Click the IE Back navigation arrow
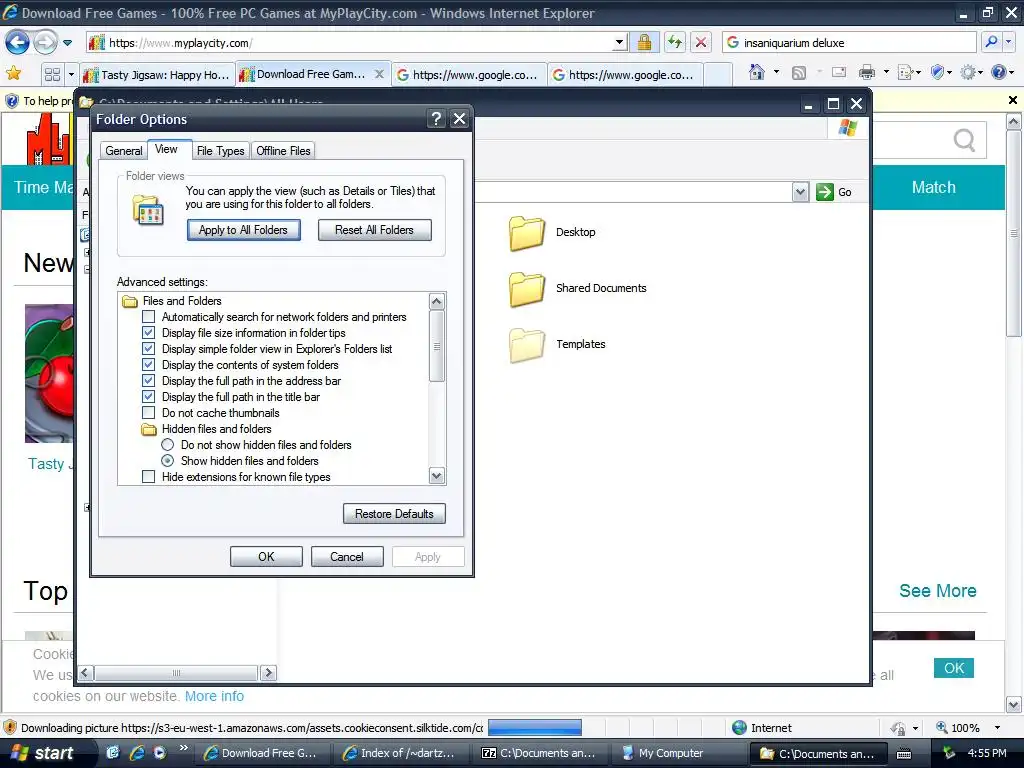Image resolution: width=1024 pixels, height=768 pixels. [17, 43]
